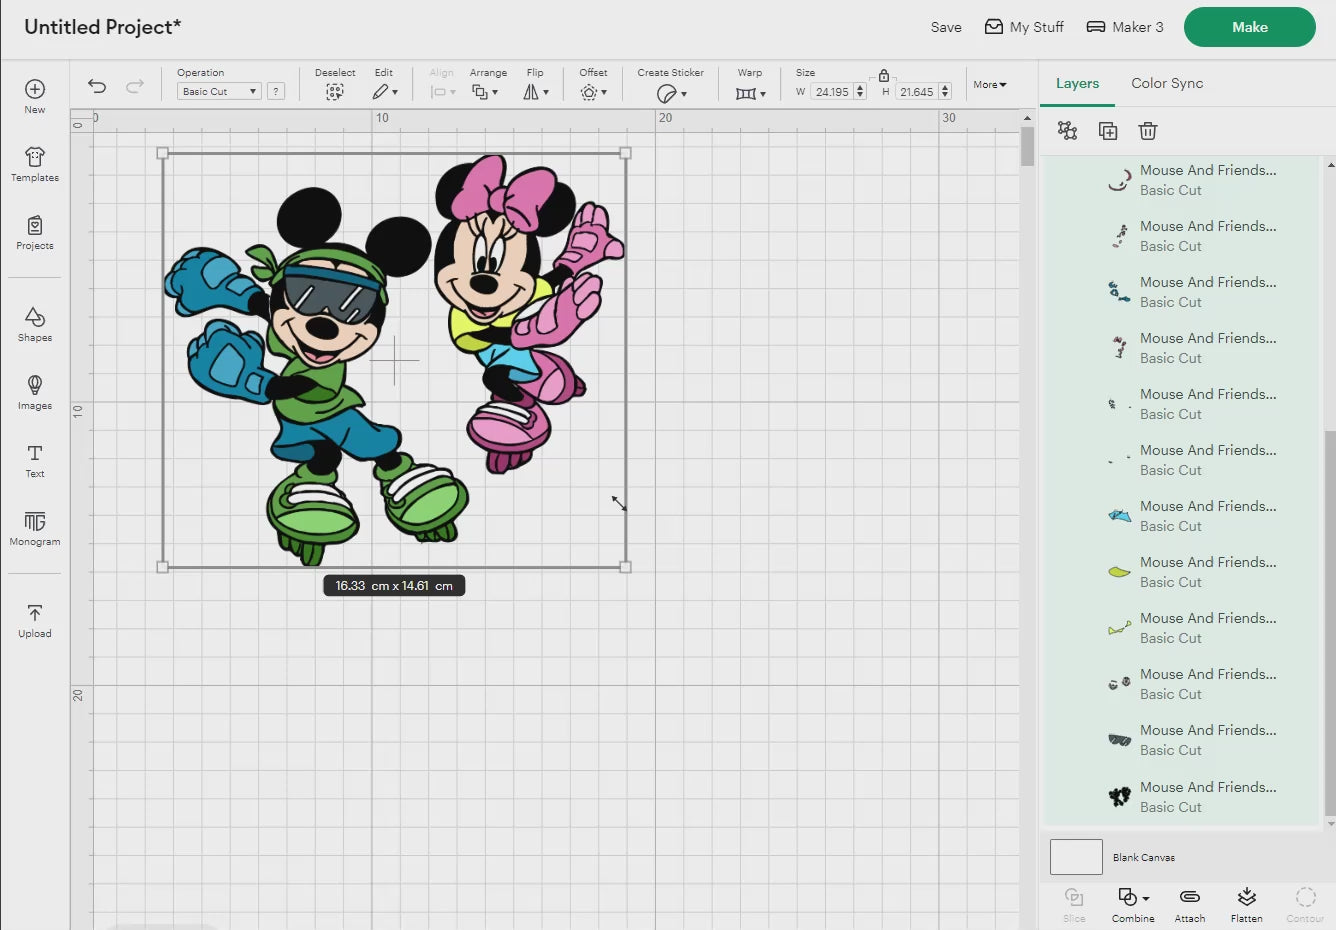Undo the last action
Image resolution: width=1336 pixels, height=930 pixels.
(x=97, y=86)
